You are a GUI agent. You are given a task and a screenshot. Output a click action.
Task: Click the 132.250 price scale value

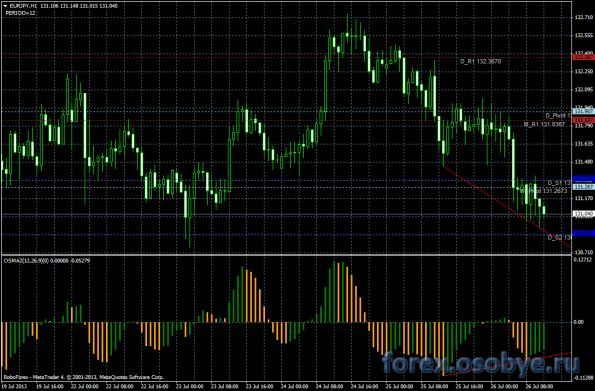[x=583, y=71]
